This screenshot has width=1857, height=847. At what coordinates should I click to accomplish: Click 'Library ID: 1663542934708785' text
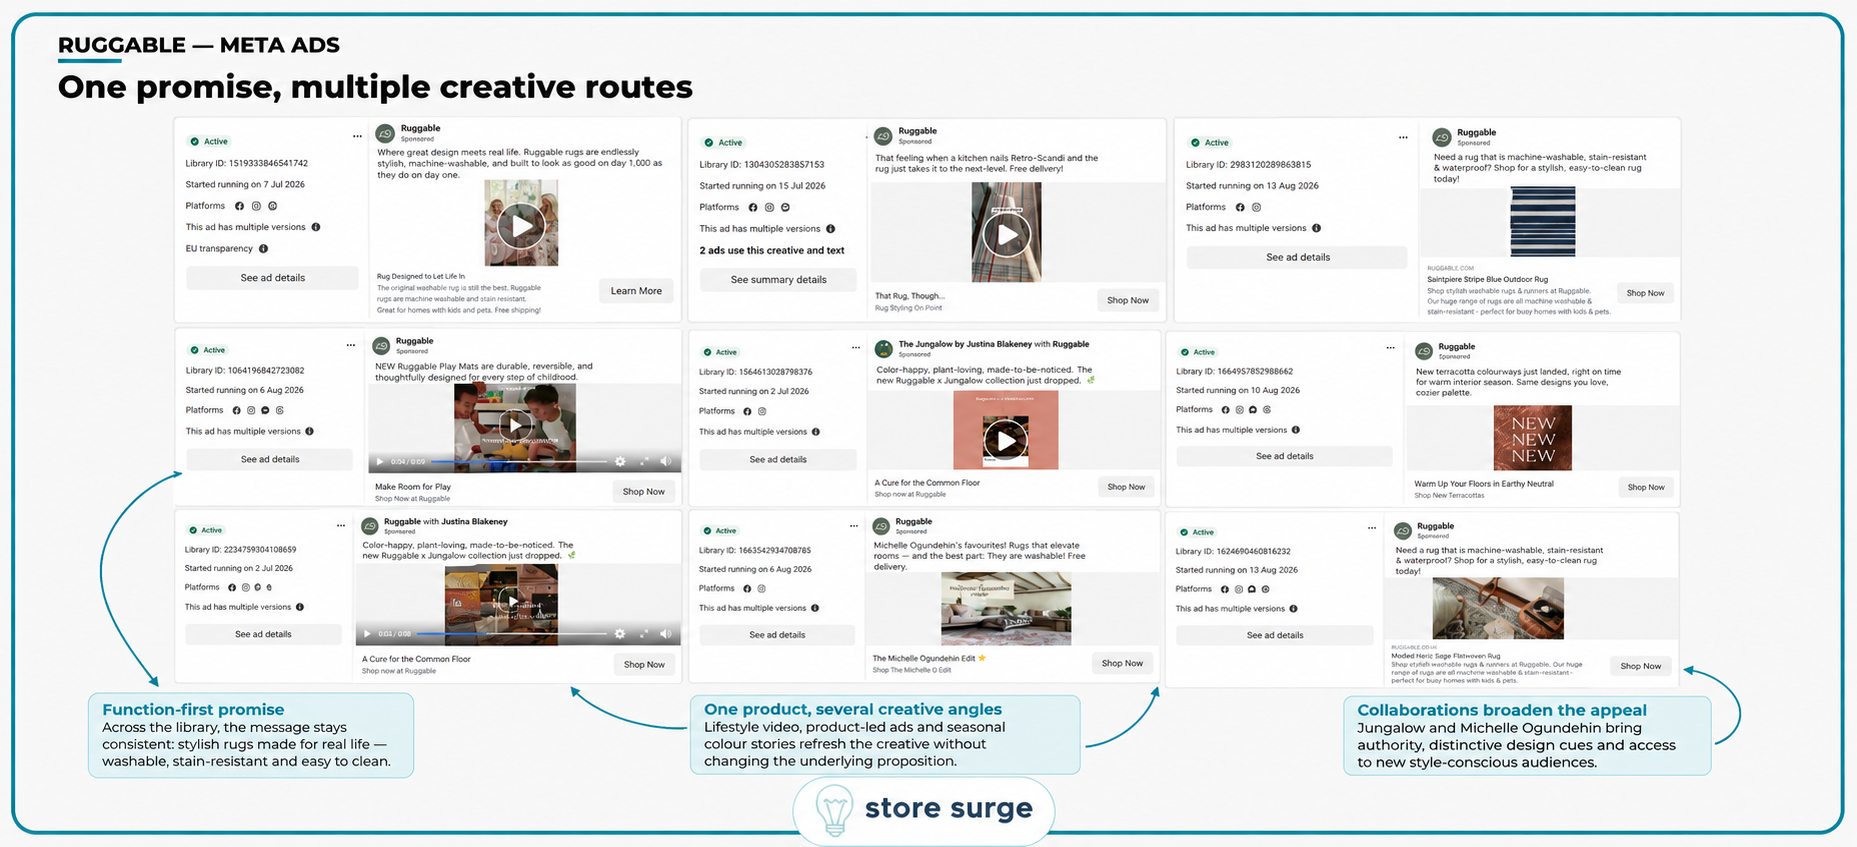coord(755,551)
